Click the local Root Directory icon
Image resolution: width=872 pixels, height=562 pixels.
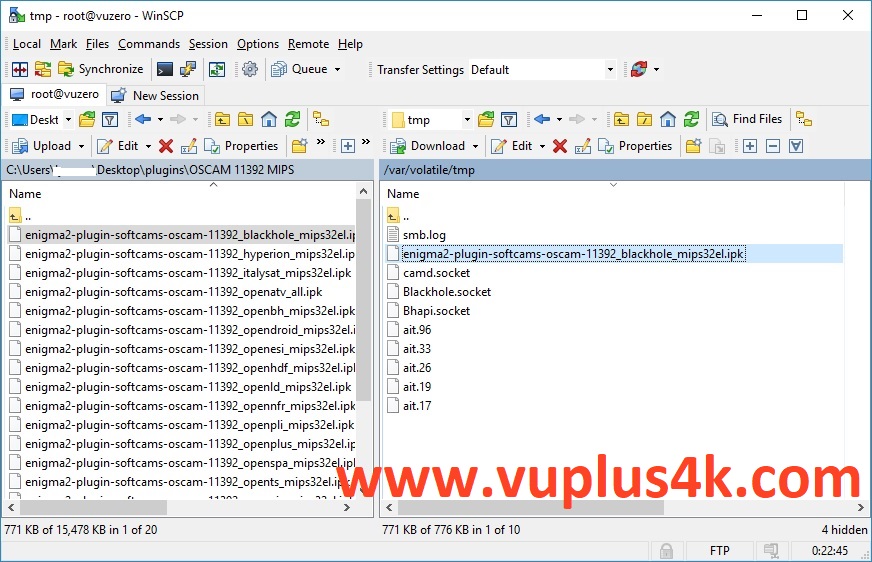click(x=245, y=119)
